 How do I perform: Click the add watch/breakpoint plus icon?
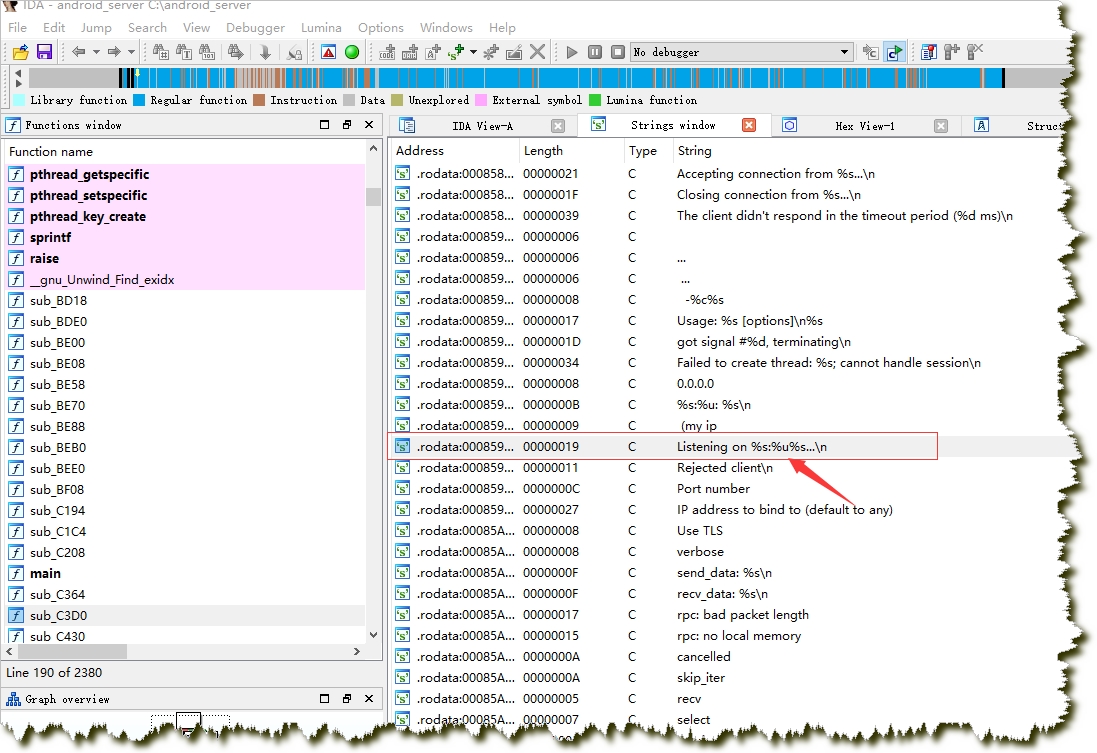pos(951,52)
